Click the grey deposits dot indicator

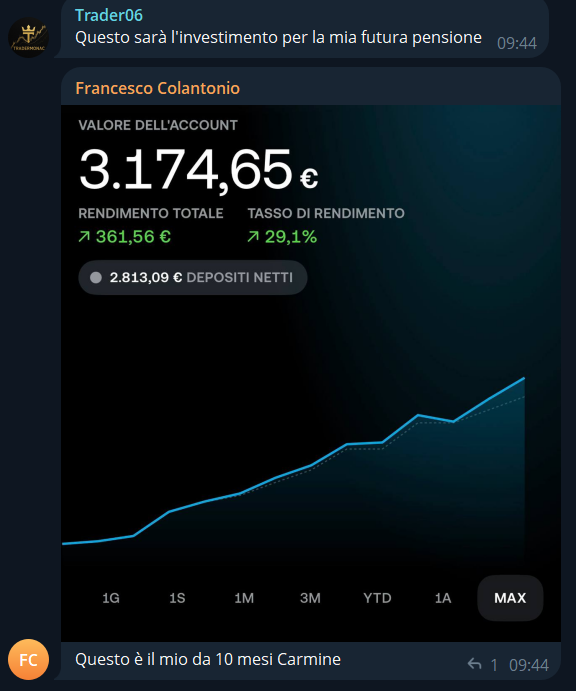point(96,278)
